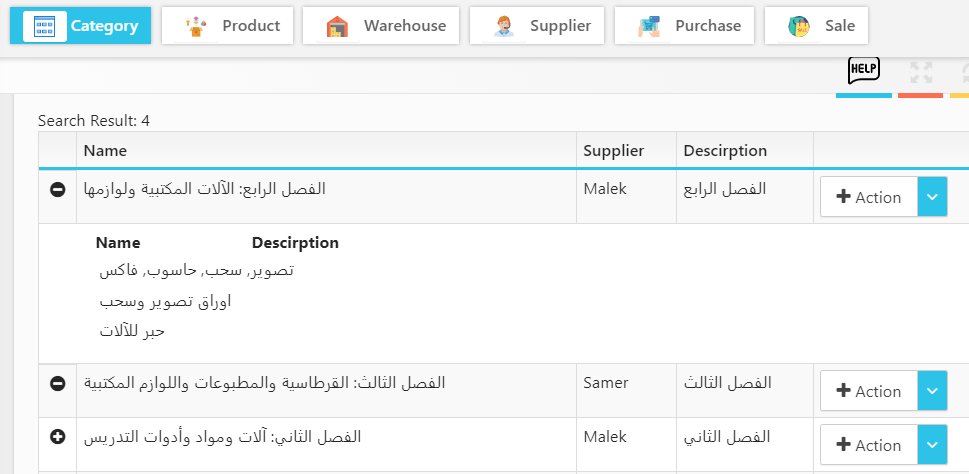Switch to the Supplier tab
Viewport: 969px width, 474px height.
[x=537, y=26]
